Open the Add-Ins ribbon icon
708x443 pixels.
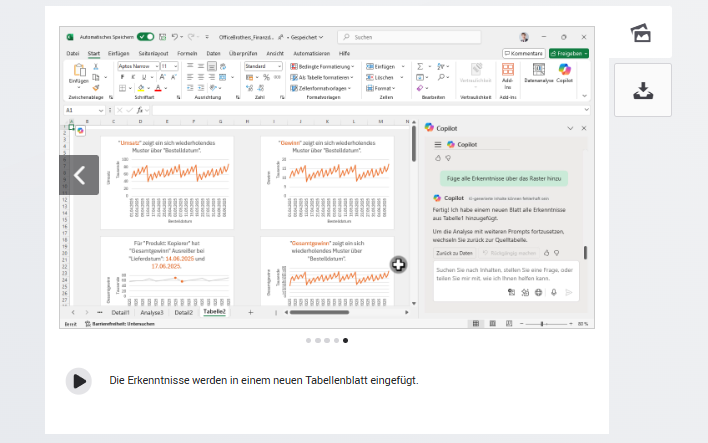tap(508, 76)
